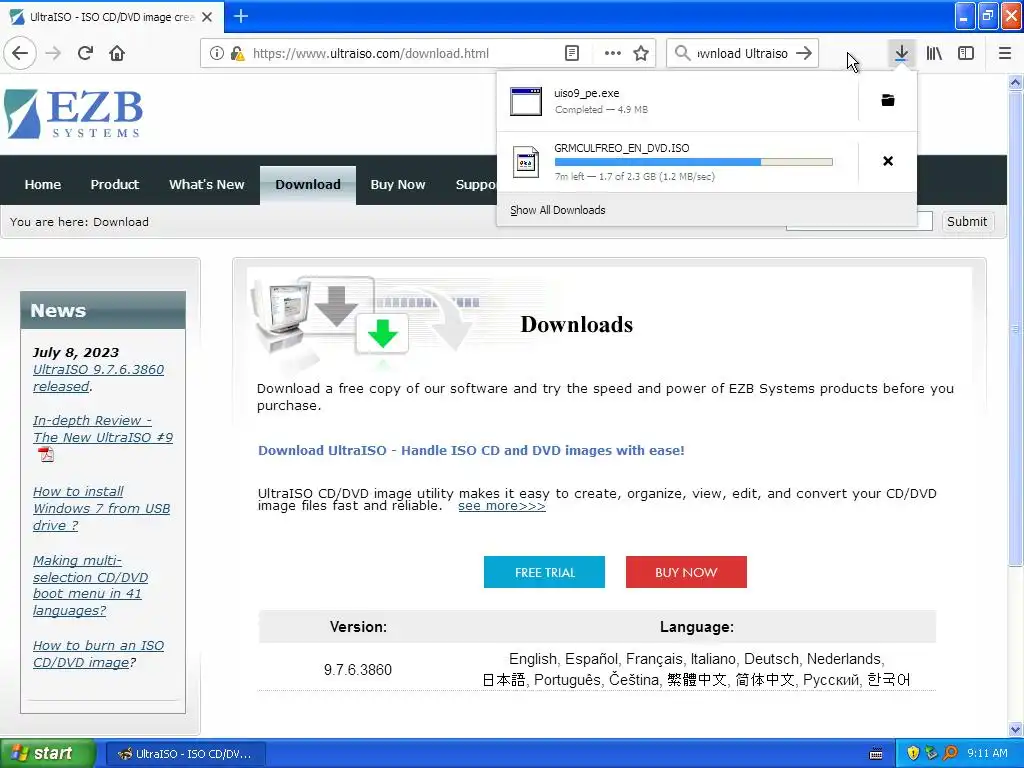
Task: Open the Library toolbar icon
Action: [934, 53]
